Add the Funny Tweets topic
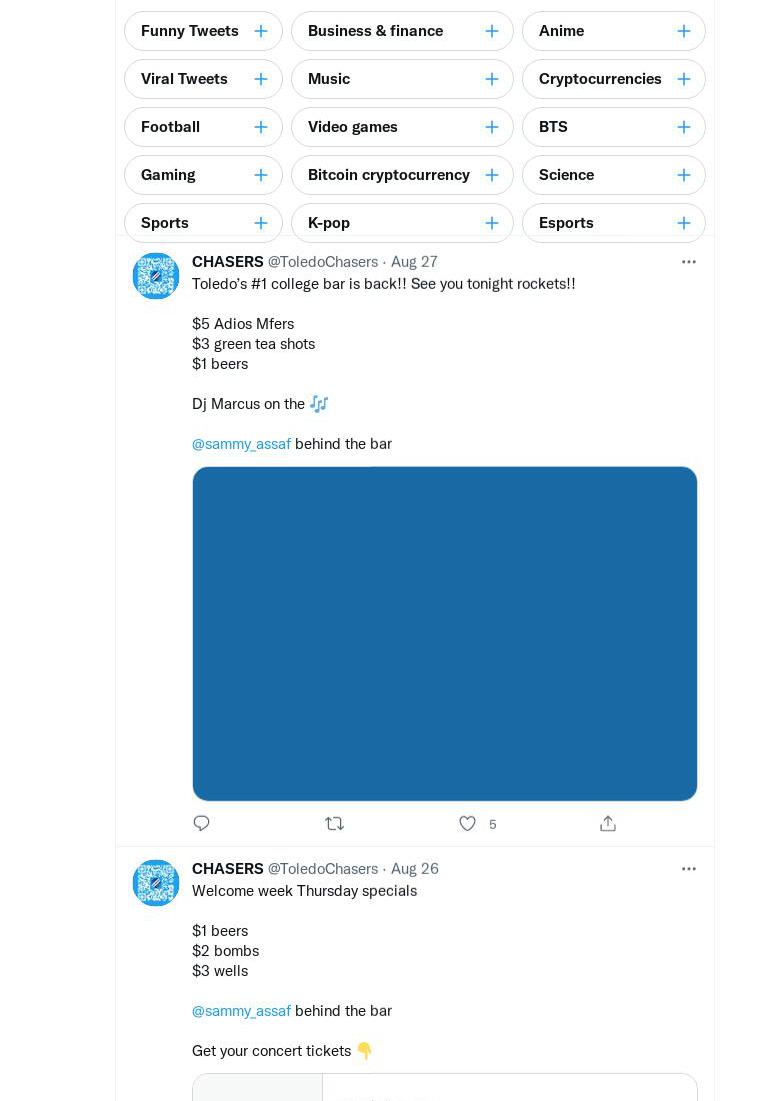The image size is (770, 1101). point(260,31)
